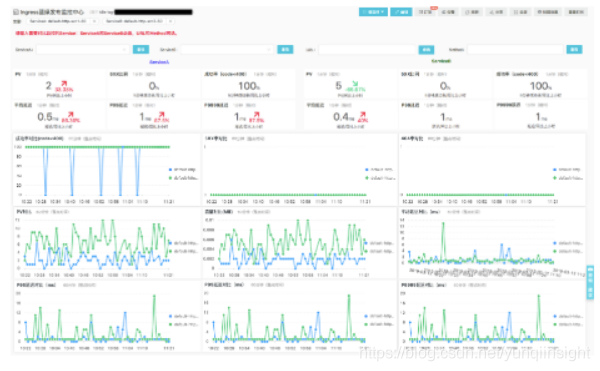Click the red up arrow beside ServiceA PV value
600x371 pixels.
coord(64,83)
